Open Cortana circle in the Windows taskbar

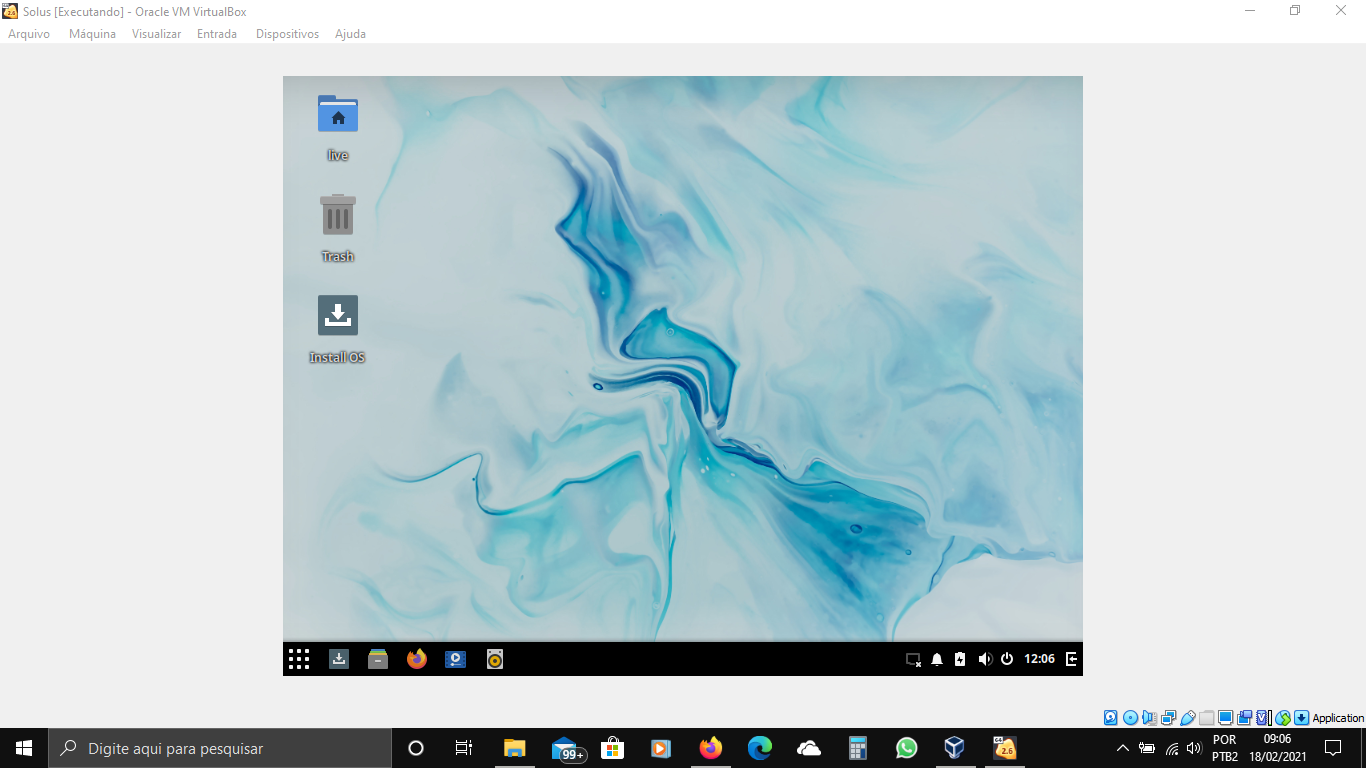[416, 748]
